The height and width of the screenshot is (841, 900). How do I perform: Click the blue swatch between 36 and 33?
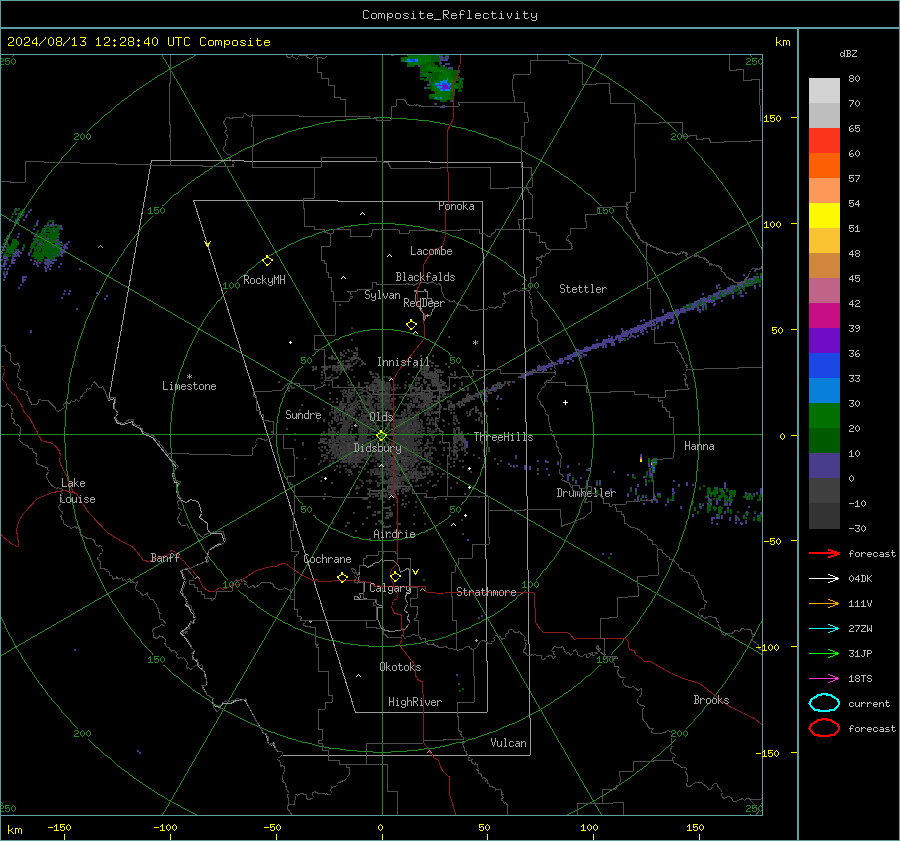824,366
